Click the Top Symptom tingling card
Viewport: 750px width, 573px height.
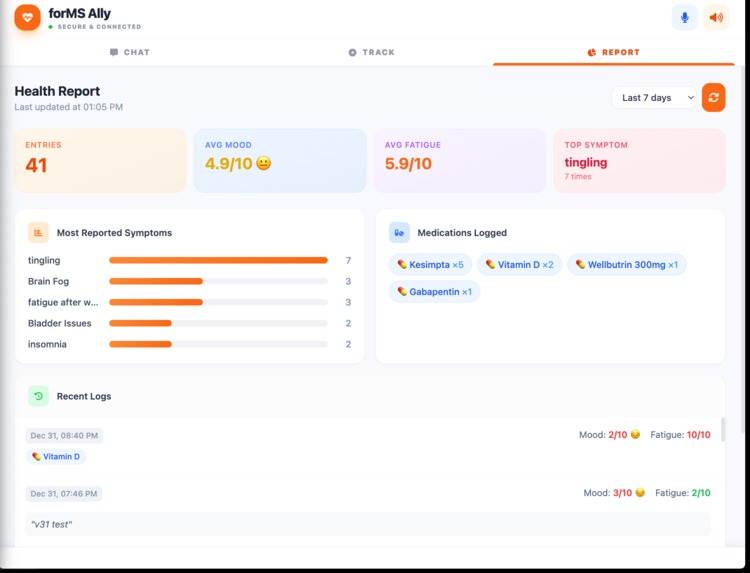coord(640,161)
